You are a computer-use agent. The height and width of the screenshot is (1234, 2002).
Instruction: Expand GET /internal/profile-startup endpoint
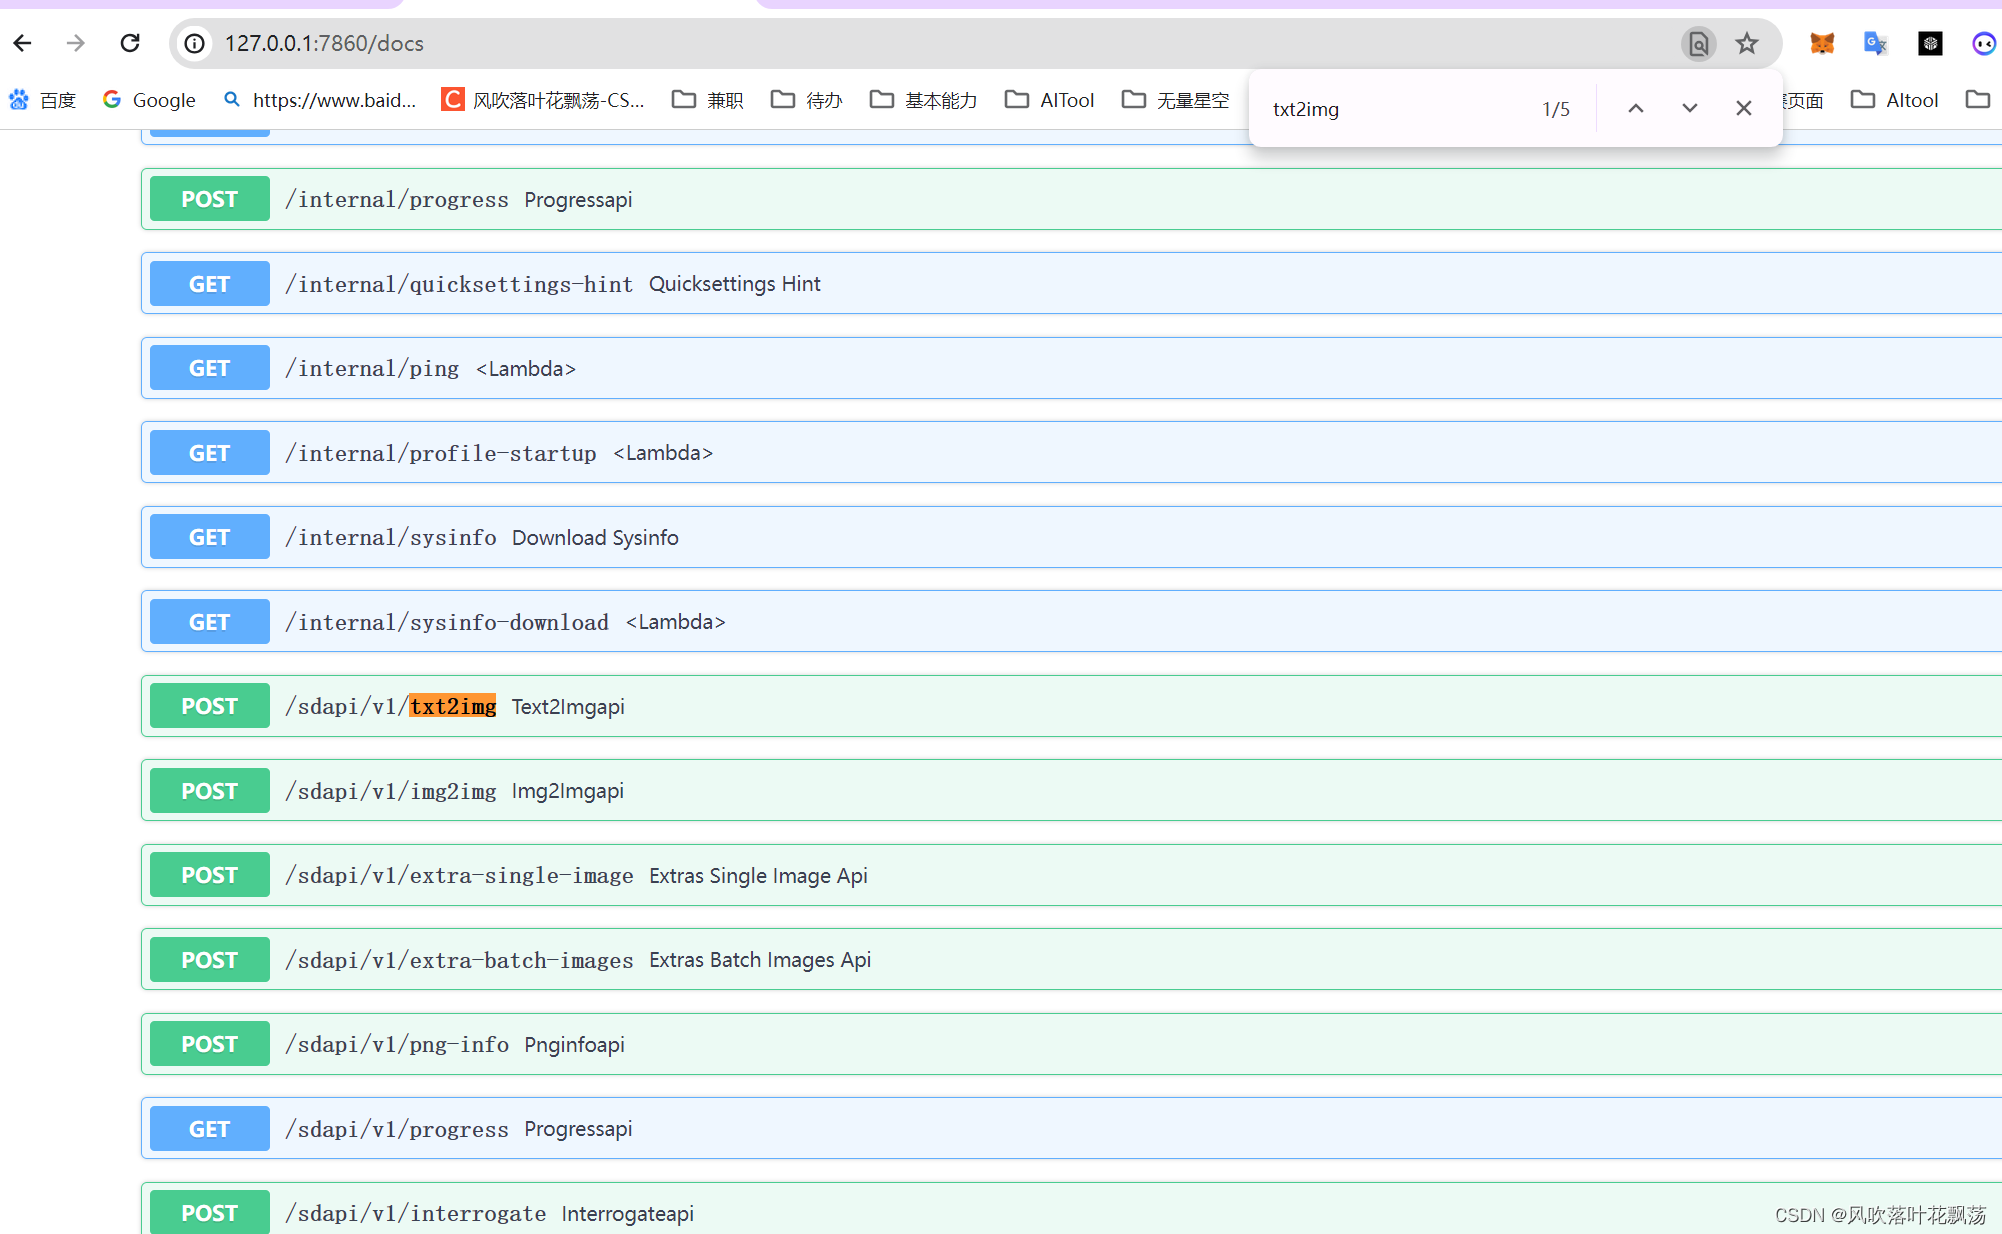click(x=1071, y=453)
